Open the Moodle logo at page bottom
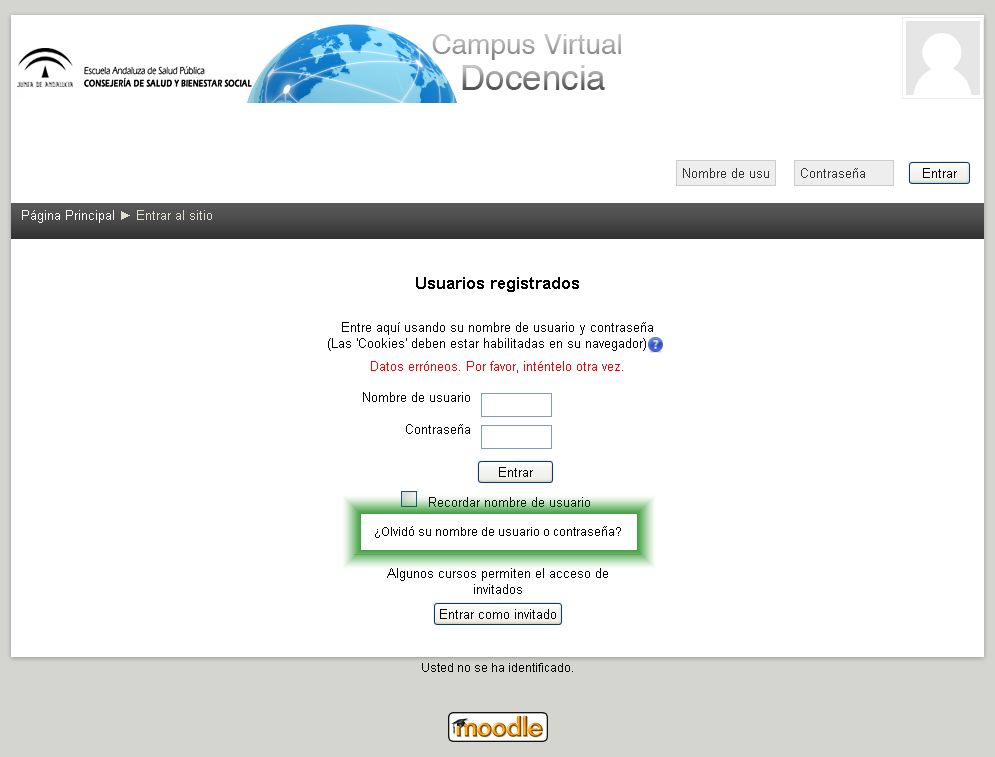Image resolution: width=995 pixels, height=757 pixels. tap(497, 727)
